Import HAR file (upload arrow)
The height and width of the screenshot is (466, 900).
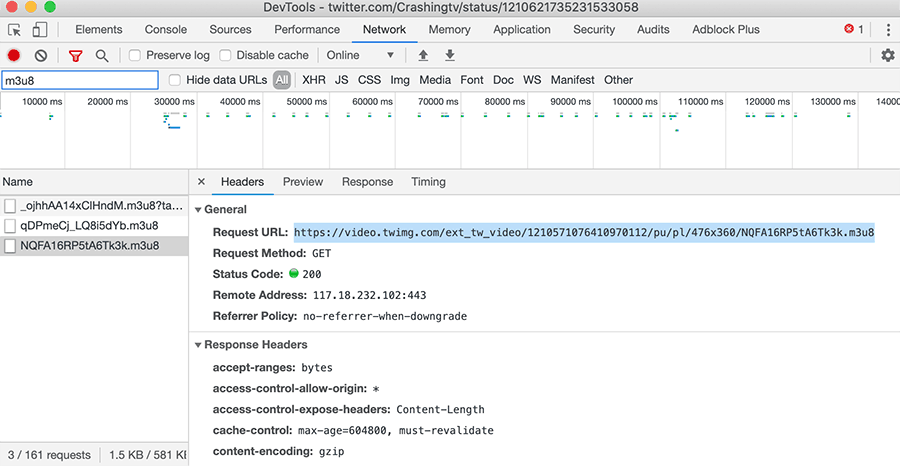[x=423, y=56]
